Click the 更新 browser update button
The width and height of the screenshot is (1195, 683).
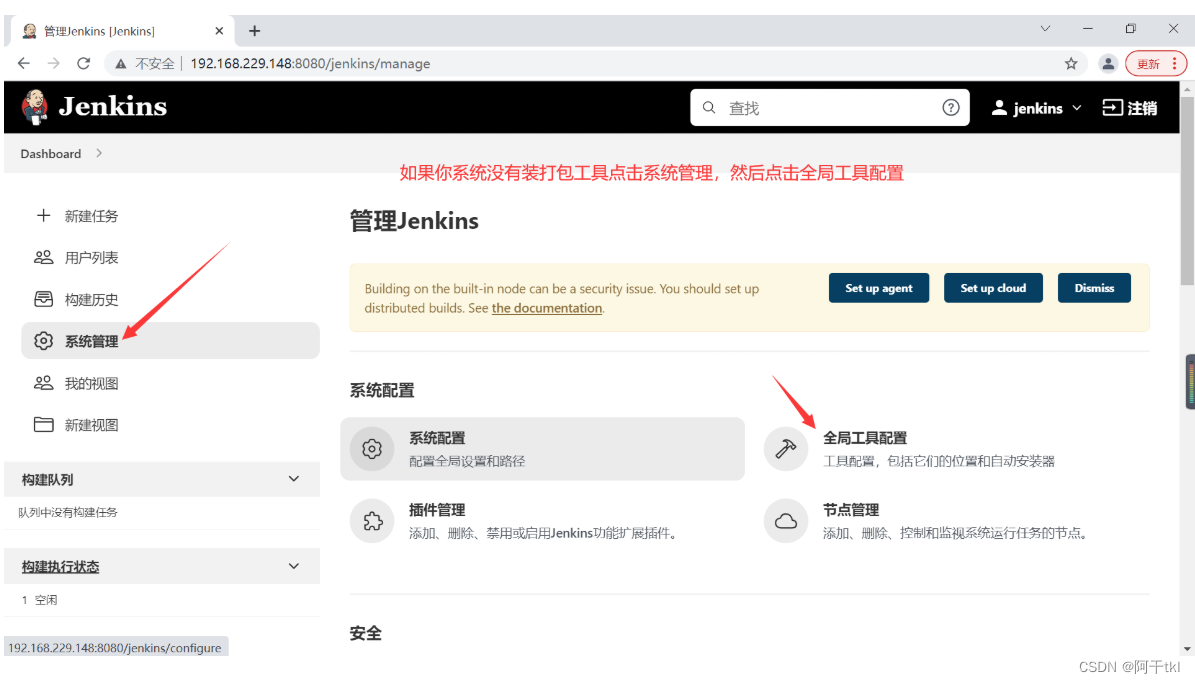tap(1148, 64)
